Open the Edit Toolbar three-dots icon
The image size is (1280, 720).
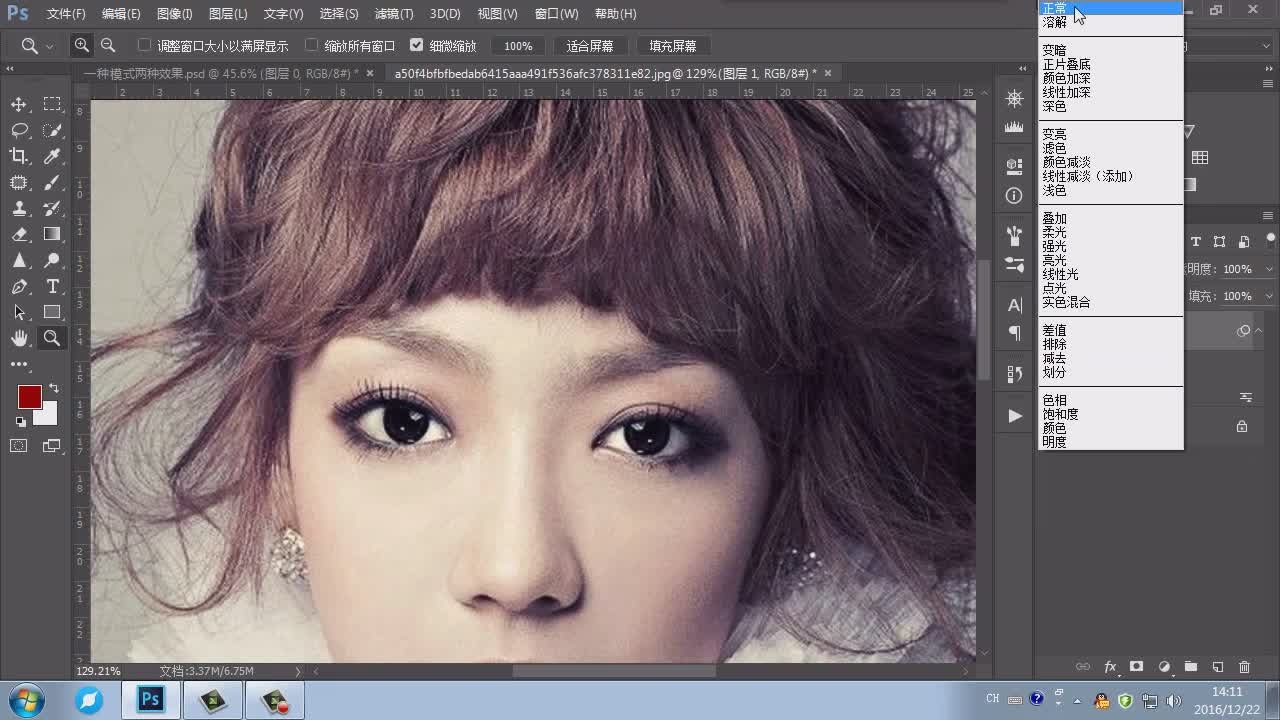(19, 365)
